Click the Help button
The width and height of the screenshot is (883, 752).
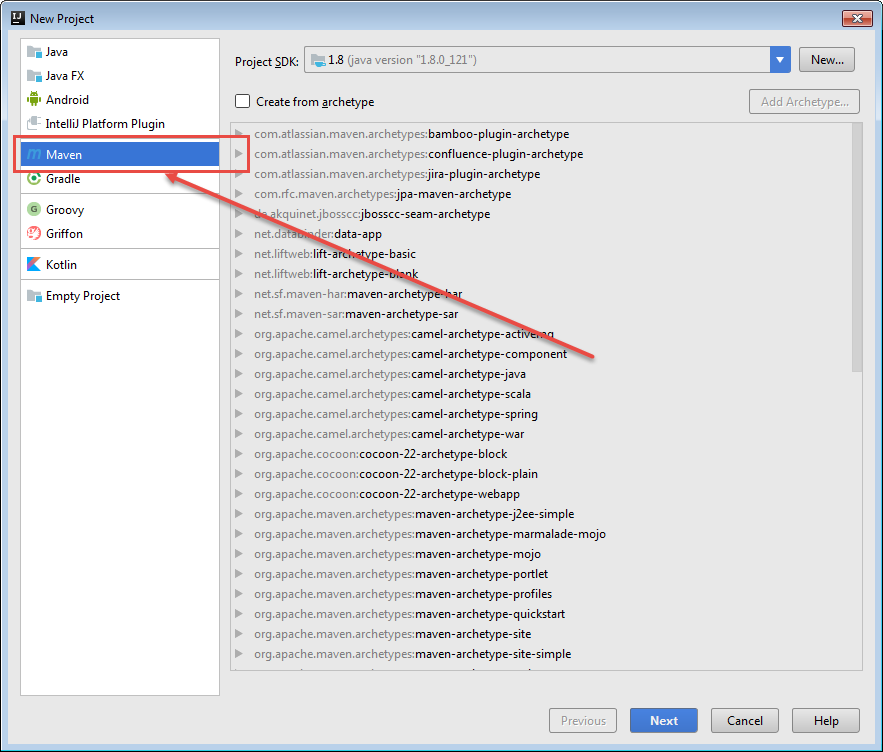[826, 720]
